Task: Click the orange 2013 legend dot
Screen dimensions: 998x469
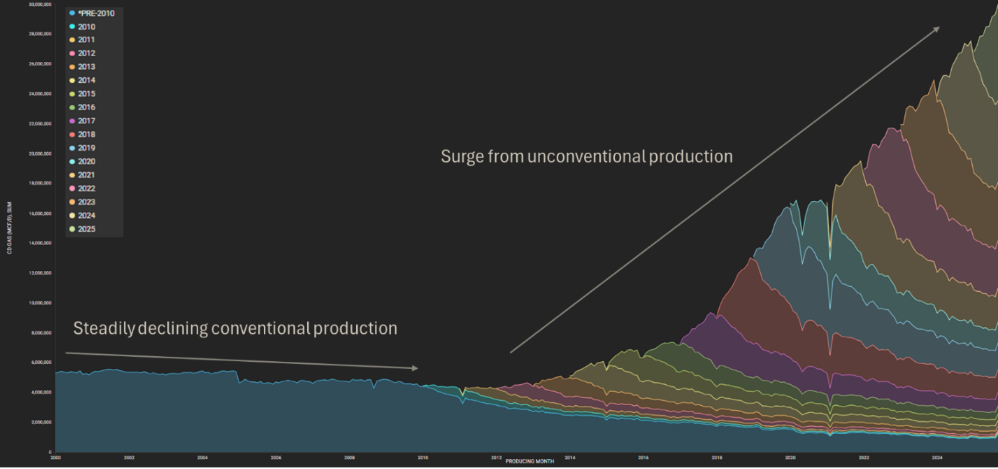Action: click(71, 67)
